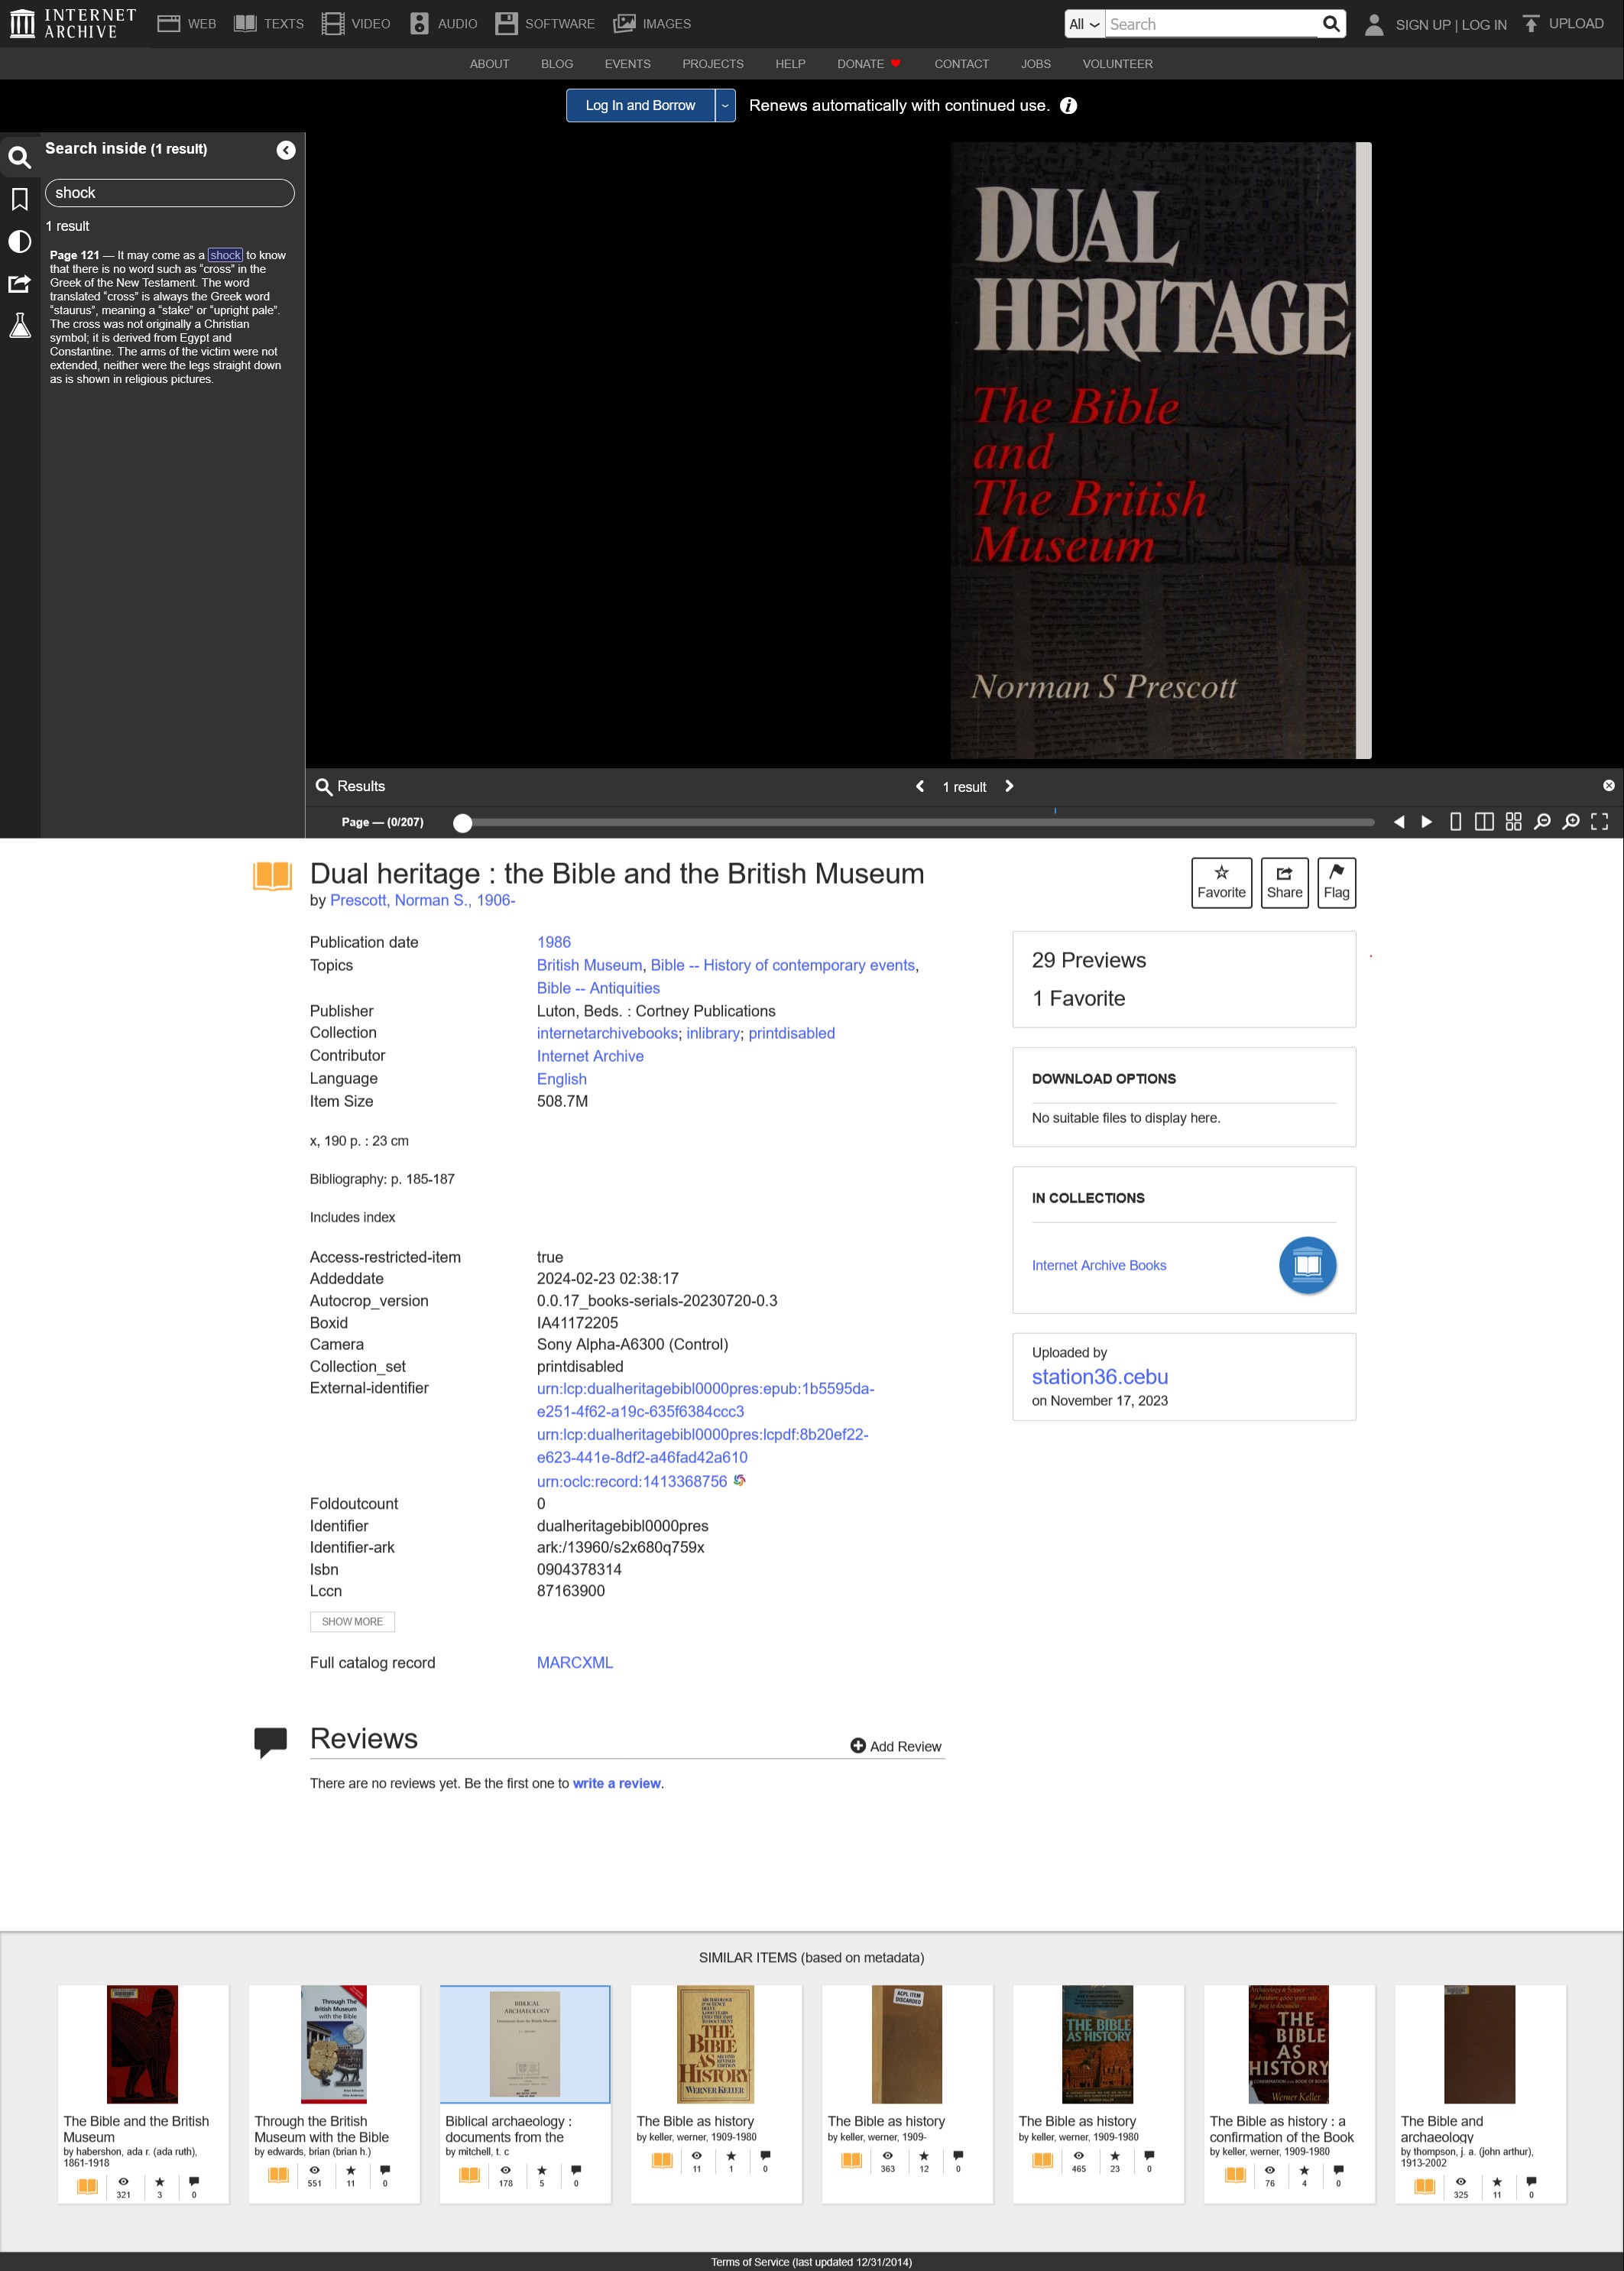Screen dimensions: 1624x2271
Task: Open publication date 1986 link
Action: 554,942
